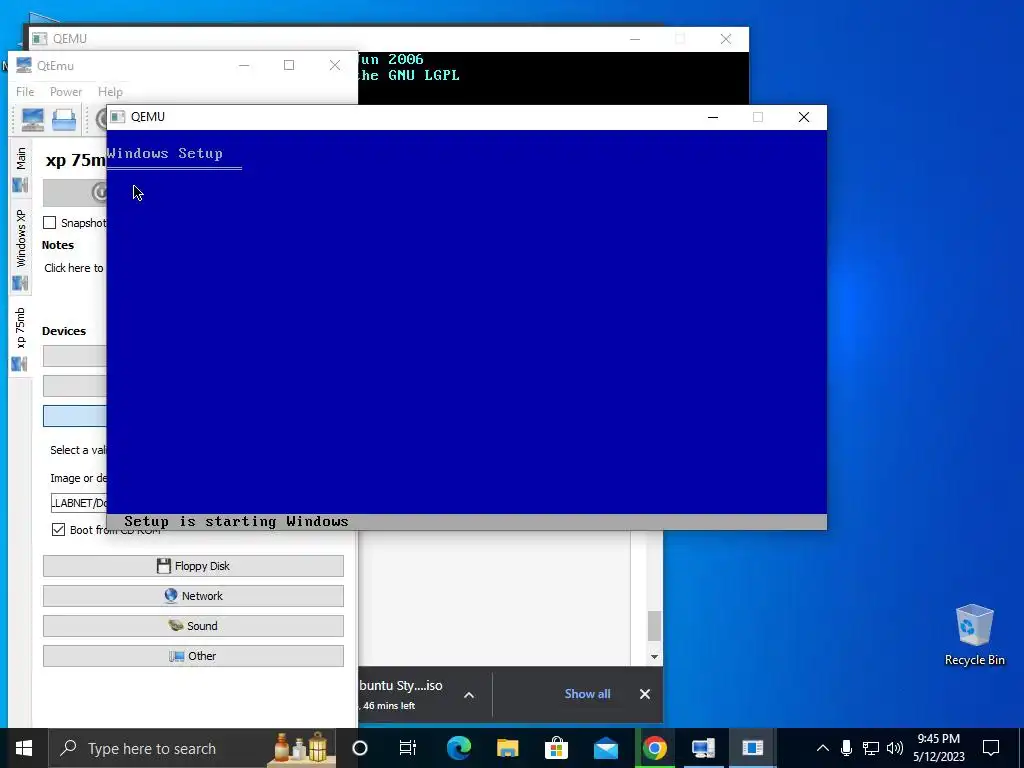The height and width of the screenshot is (768, 1024).
Task: Close the front QEMU Windows Setup window
Action: pos(804,117)
